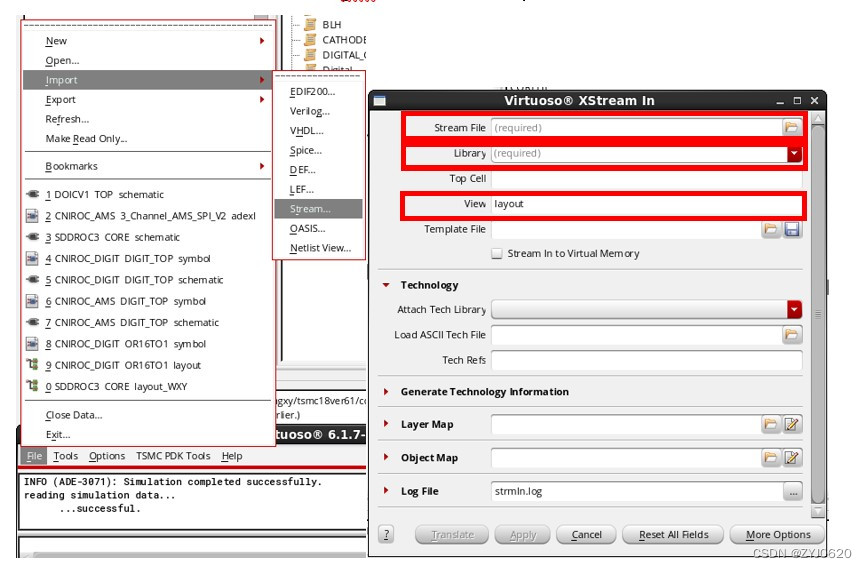
Task: Browse for Object Map file folder icon
Action: pyautogui.click(x=770, y=457)
